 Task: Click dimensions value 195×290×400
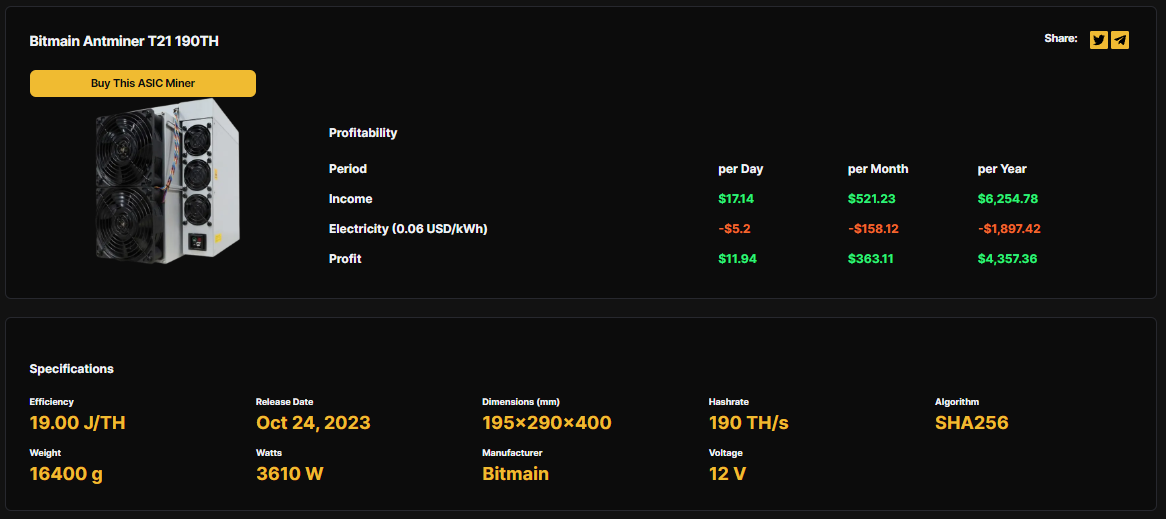click(547, 423)
